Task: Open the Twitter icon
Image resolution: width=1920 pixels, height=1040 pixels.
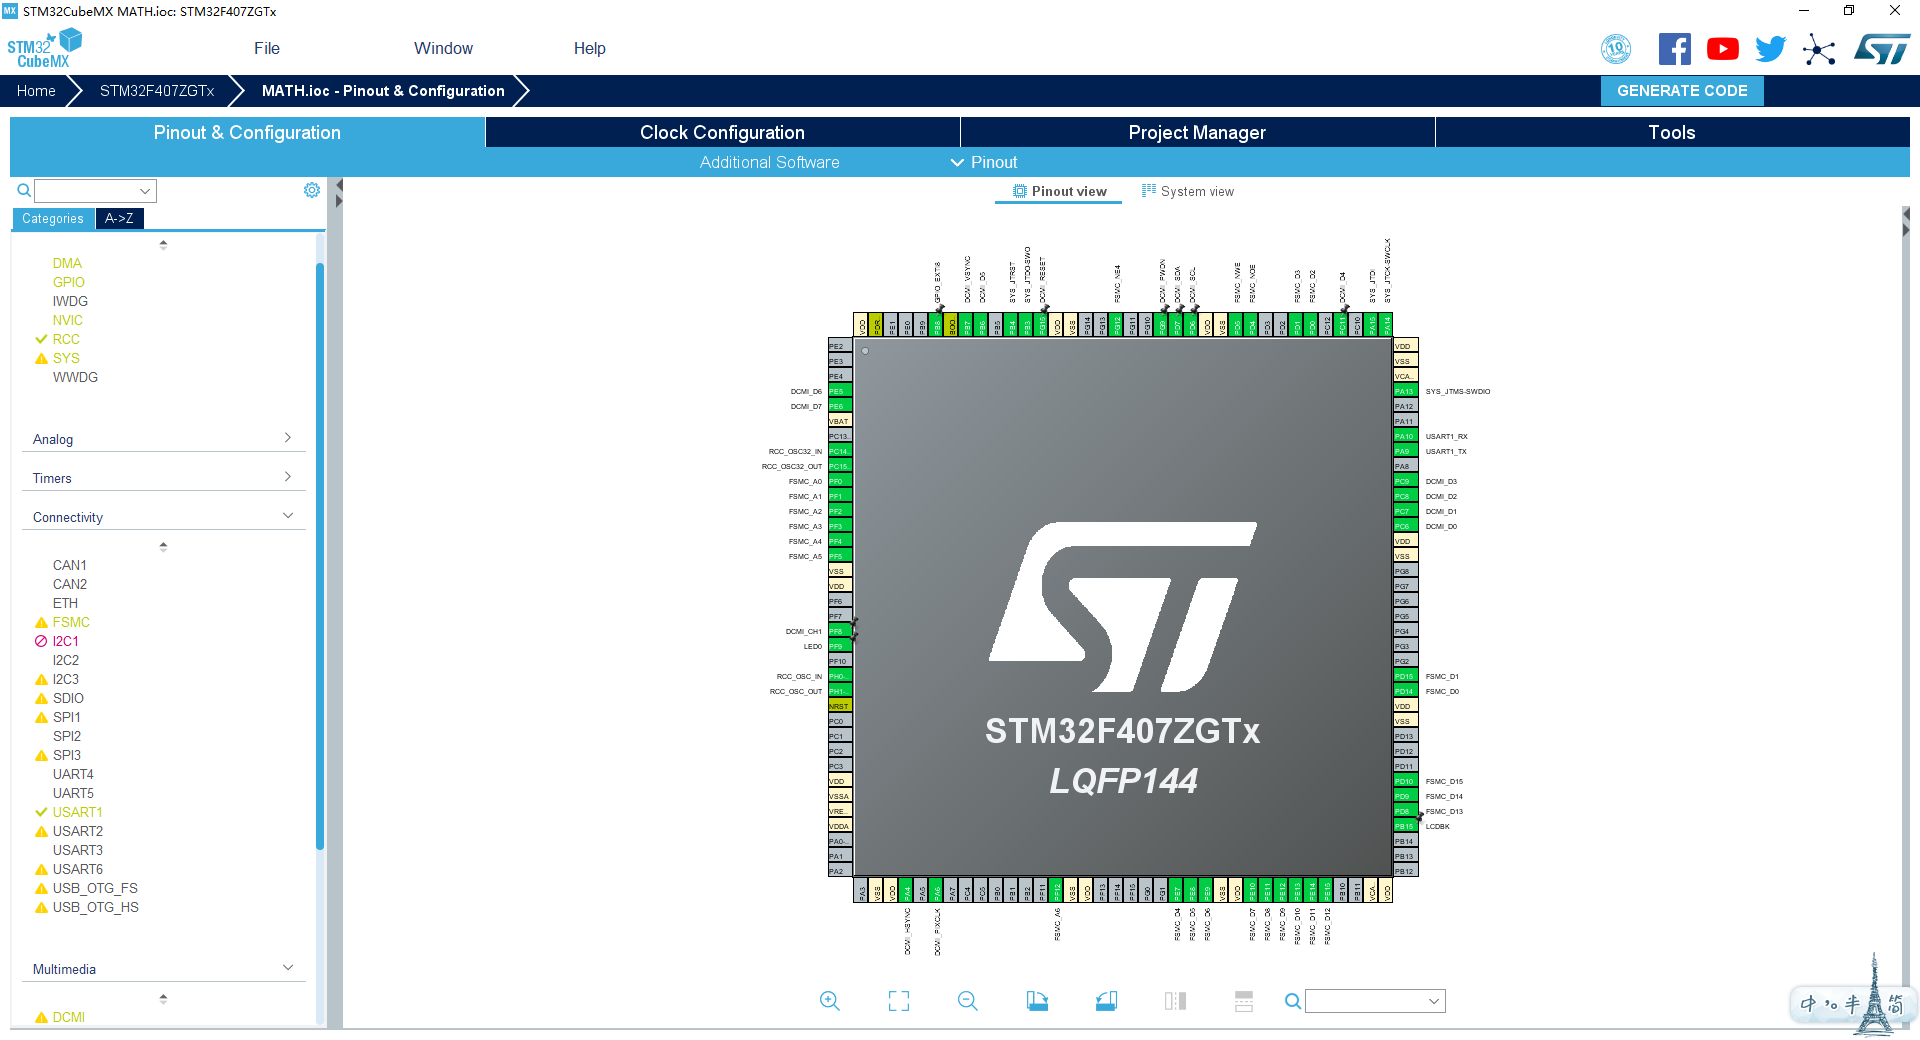Action: coord(1770,48)
